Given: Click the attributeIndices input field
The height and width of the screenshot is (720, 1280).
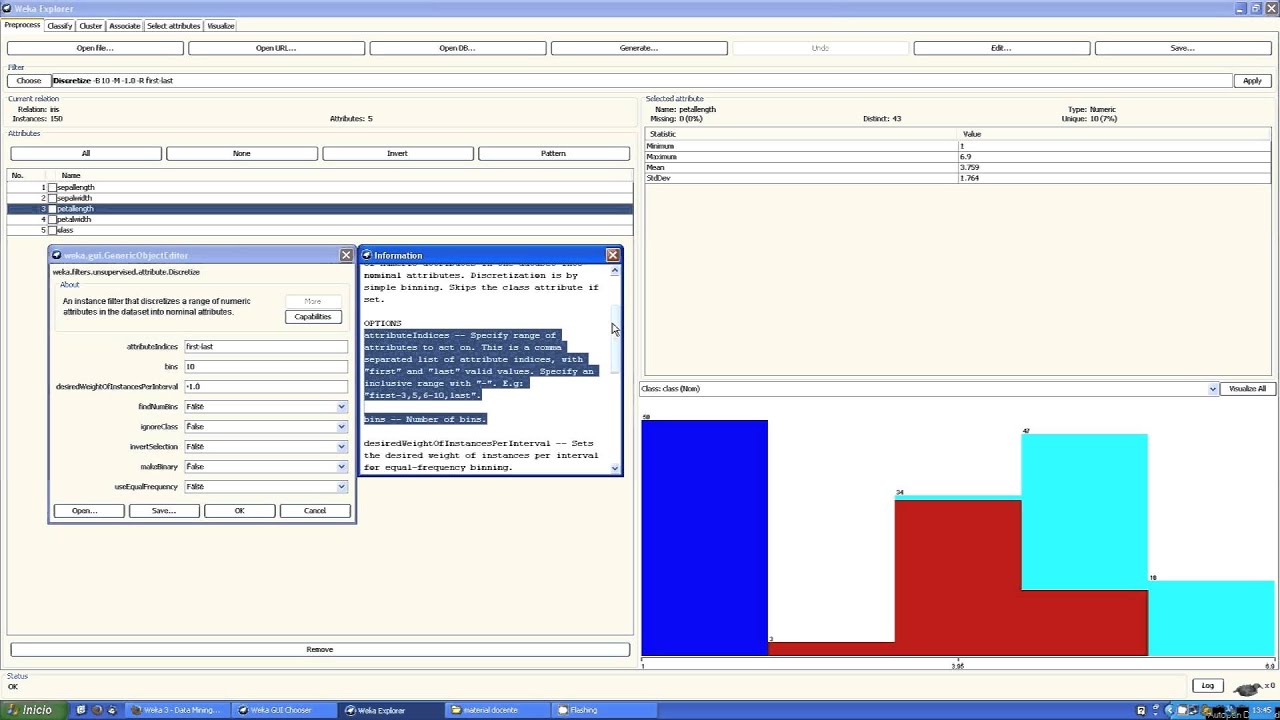Looking at the screenshot, I should coord(266,346).
